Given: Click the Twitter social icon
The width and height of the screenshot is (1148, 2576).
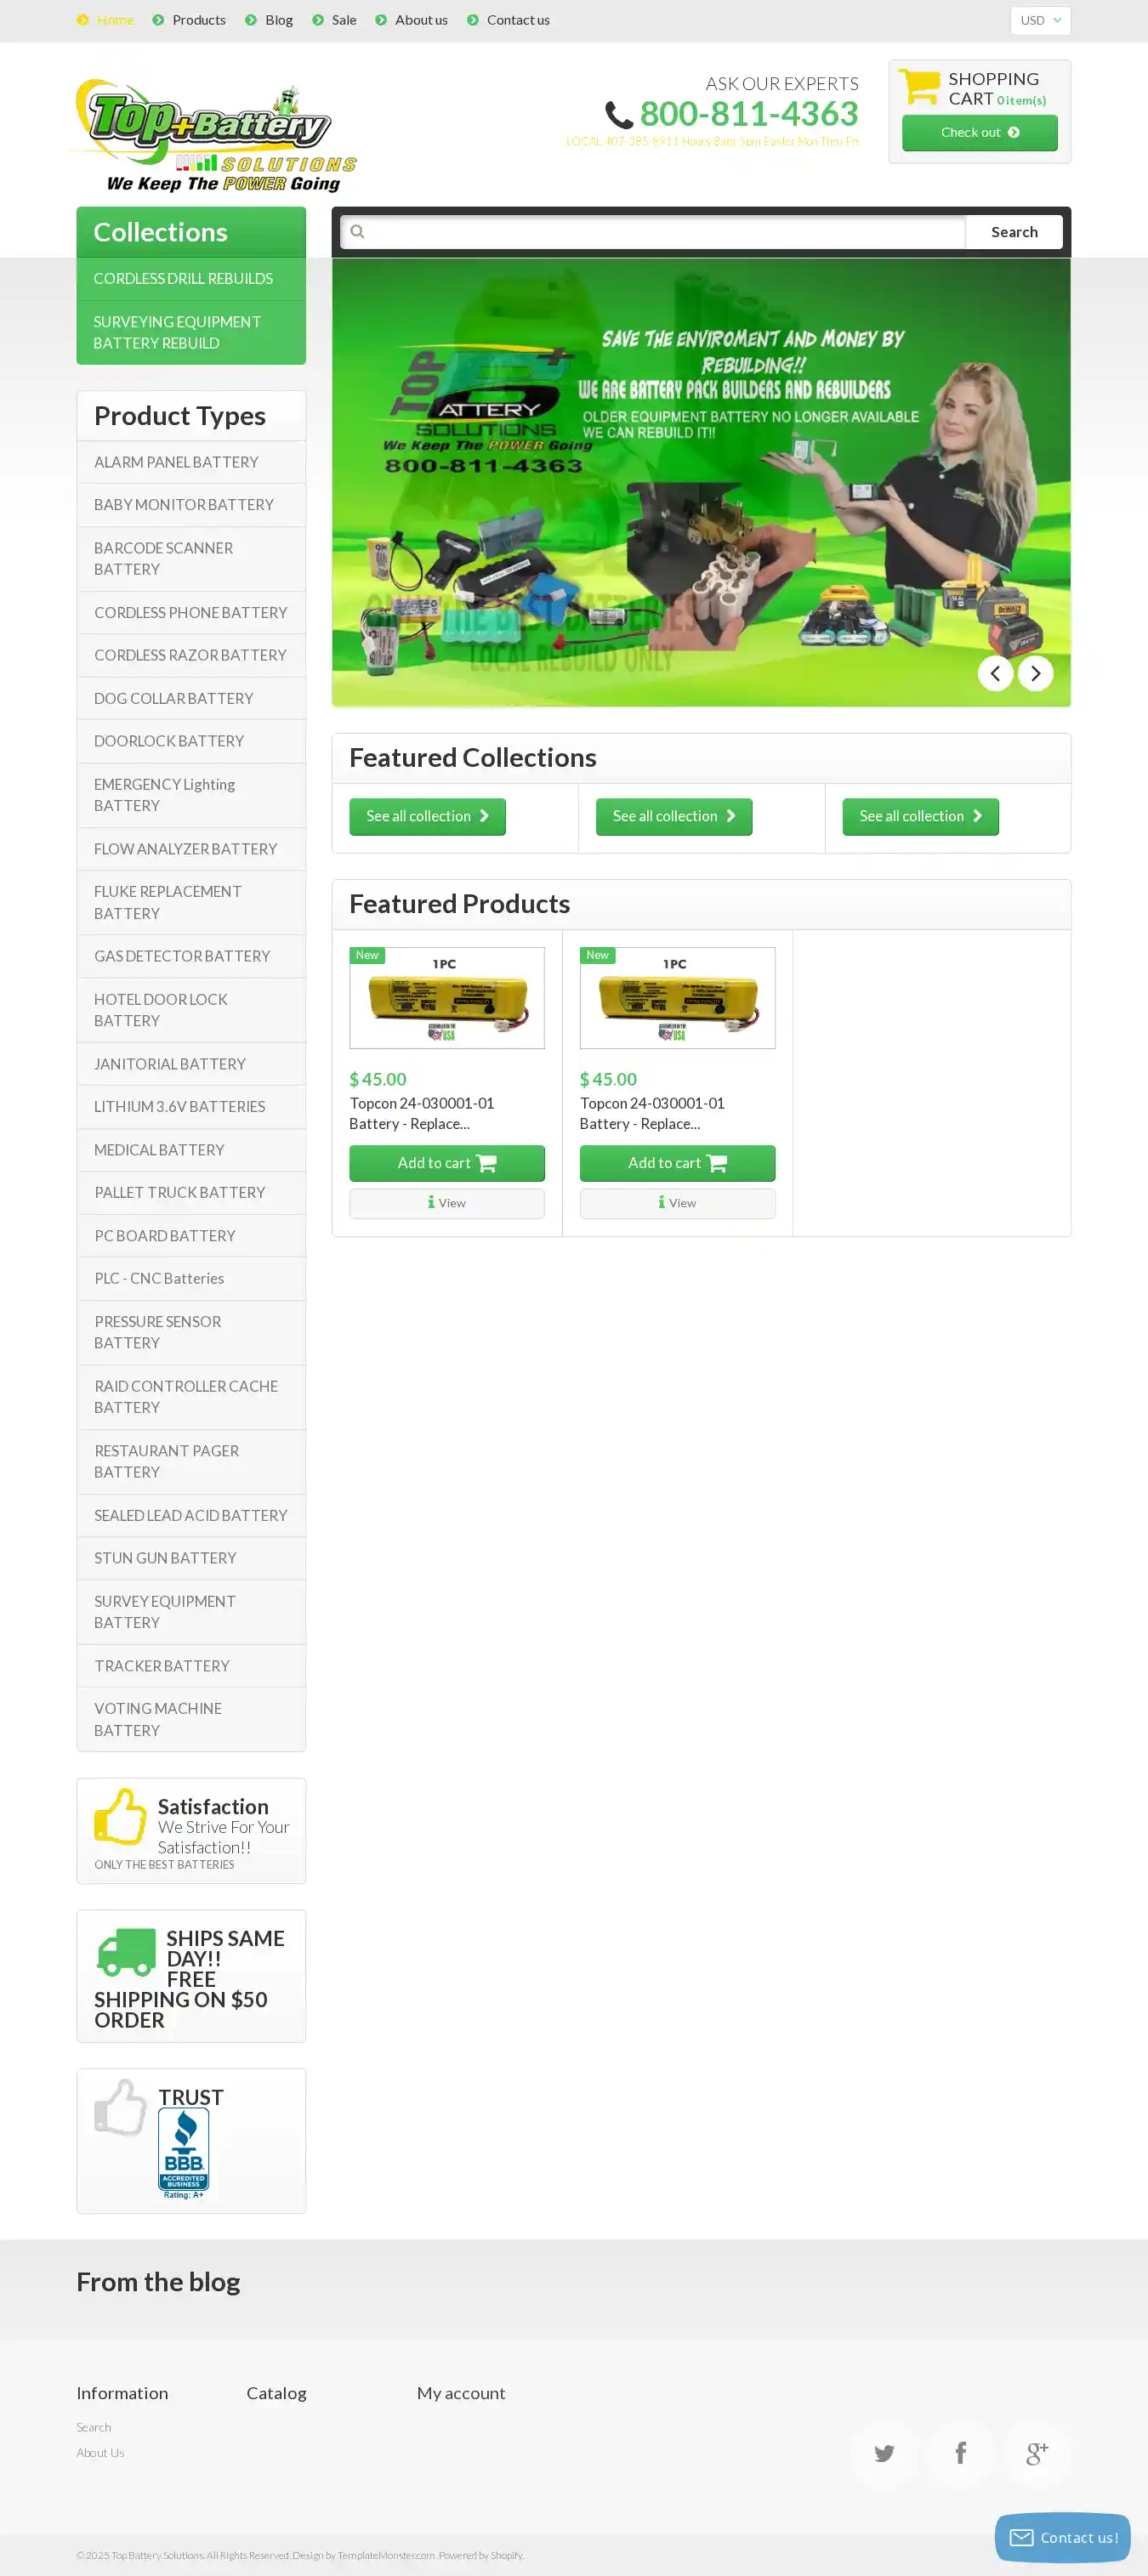Looking at the screenshot, I should [884, 2453].
